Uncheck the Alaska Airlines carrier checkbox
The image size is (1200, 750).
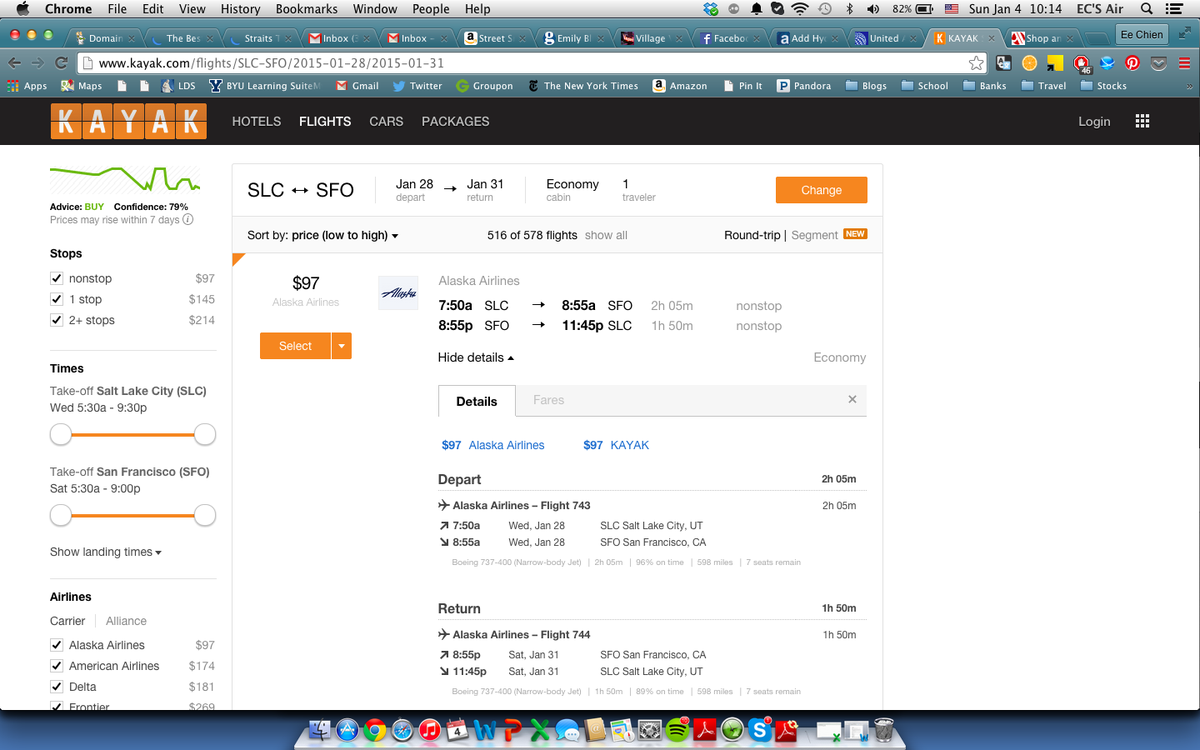(57, 645)
